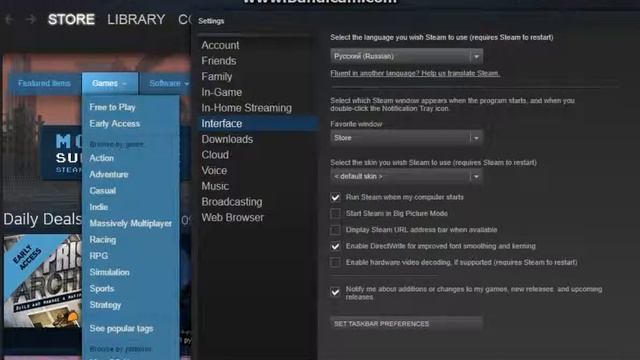
Task: Select the Strategy genre
Action: tap(105, 305)
